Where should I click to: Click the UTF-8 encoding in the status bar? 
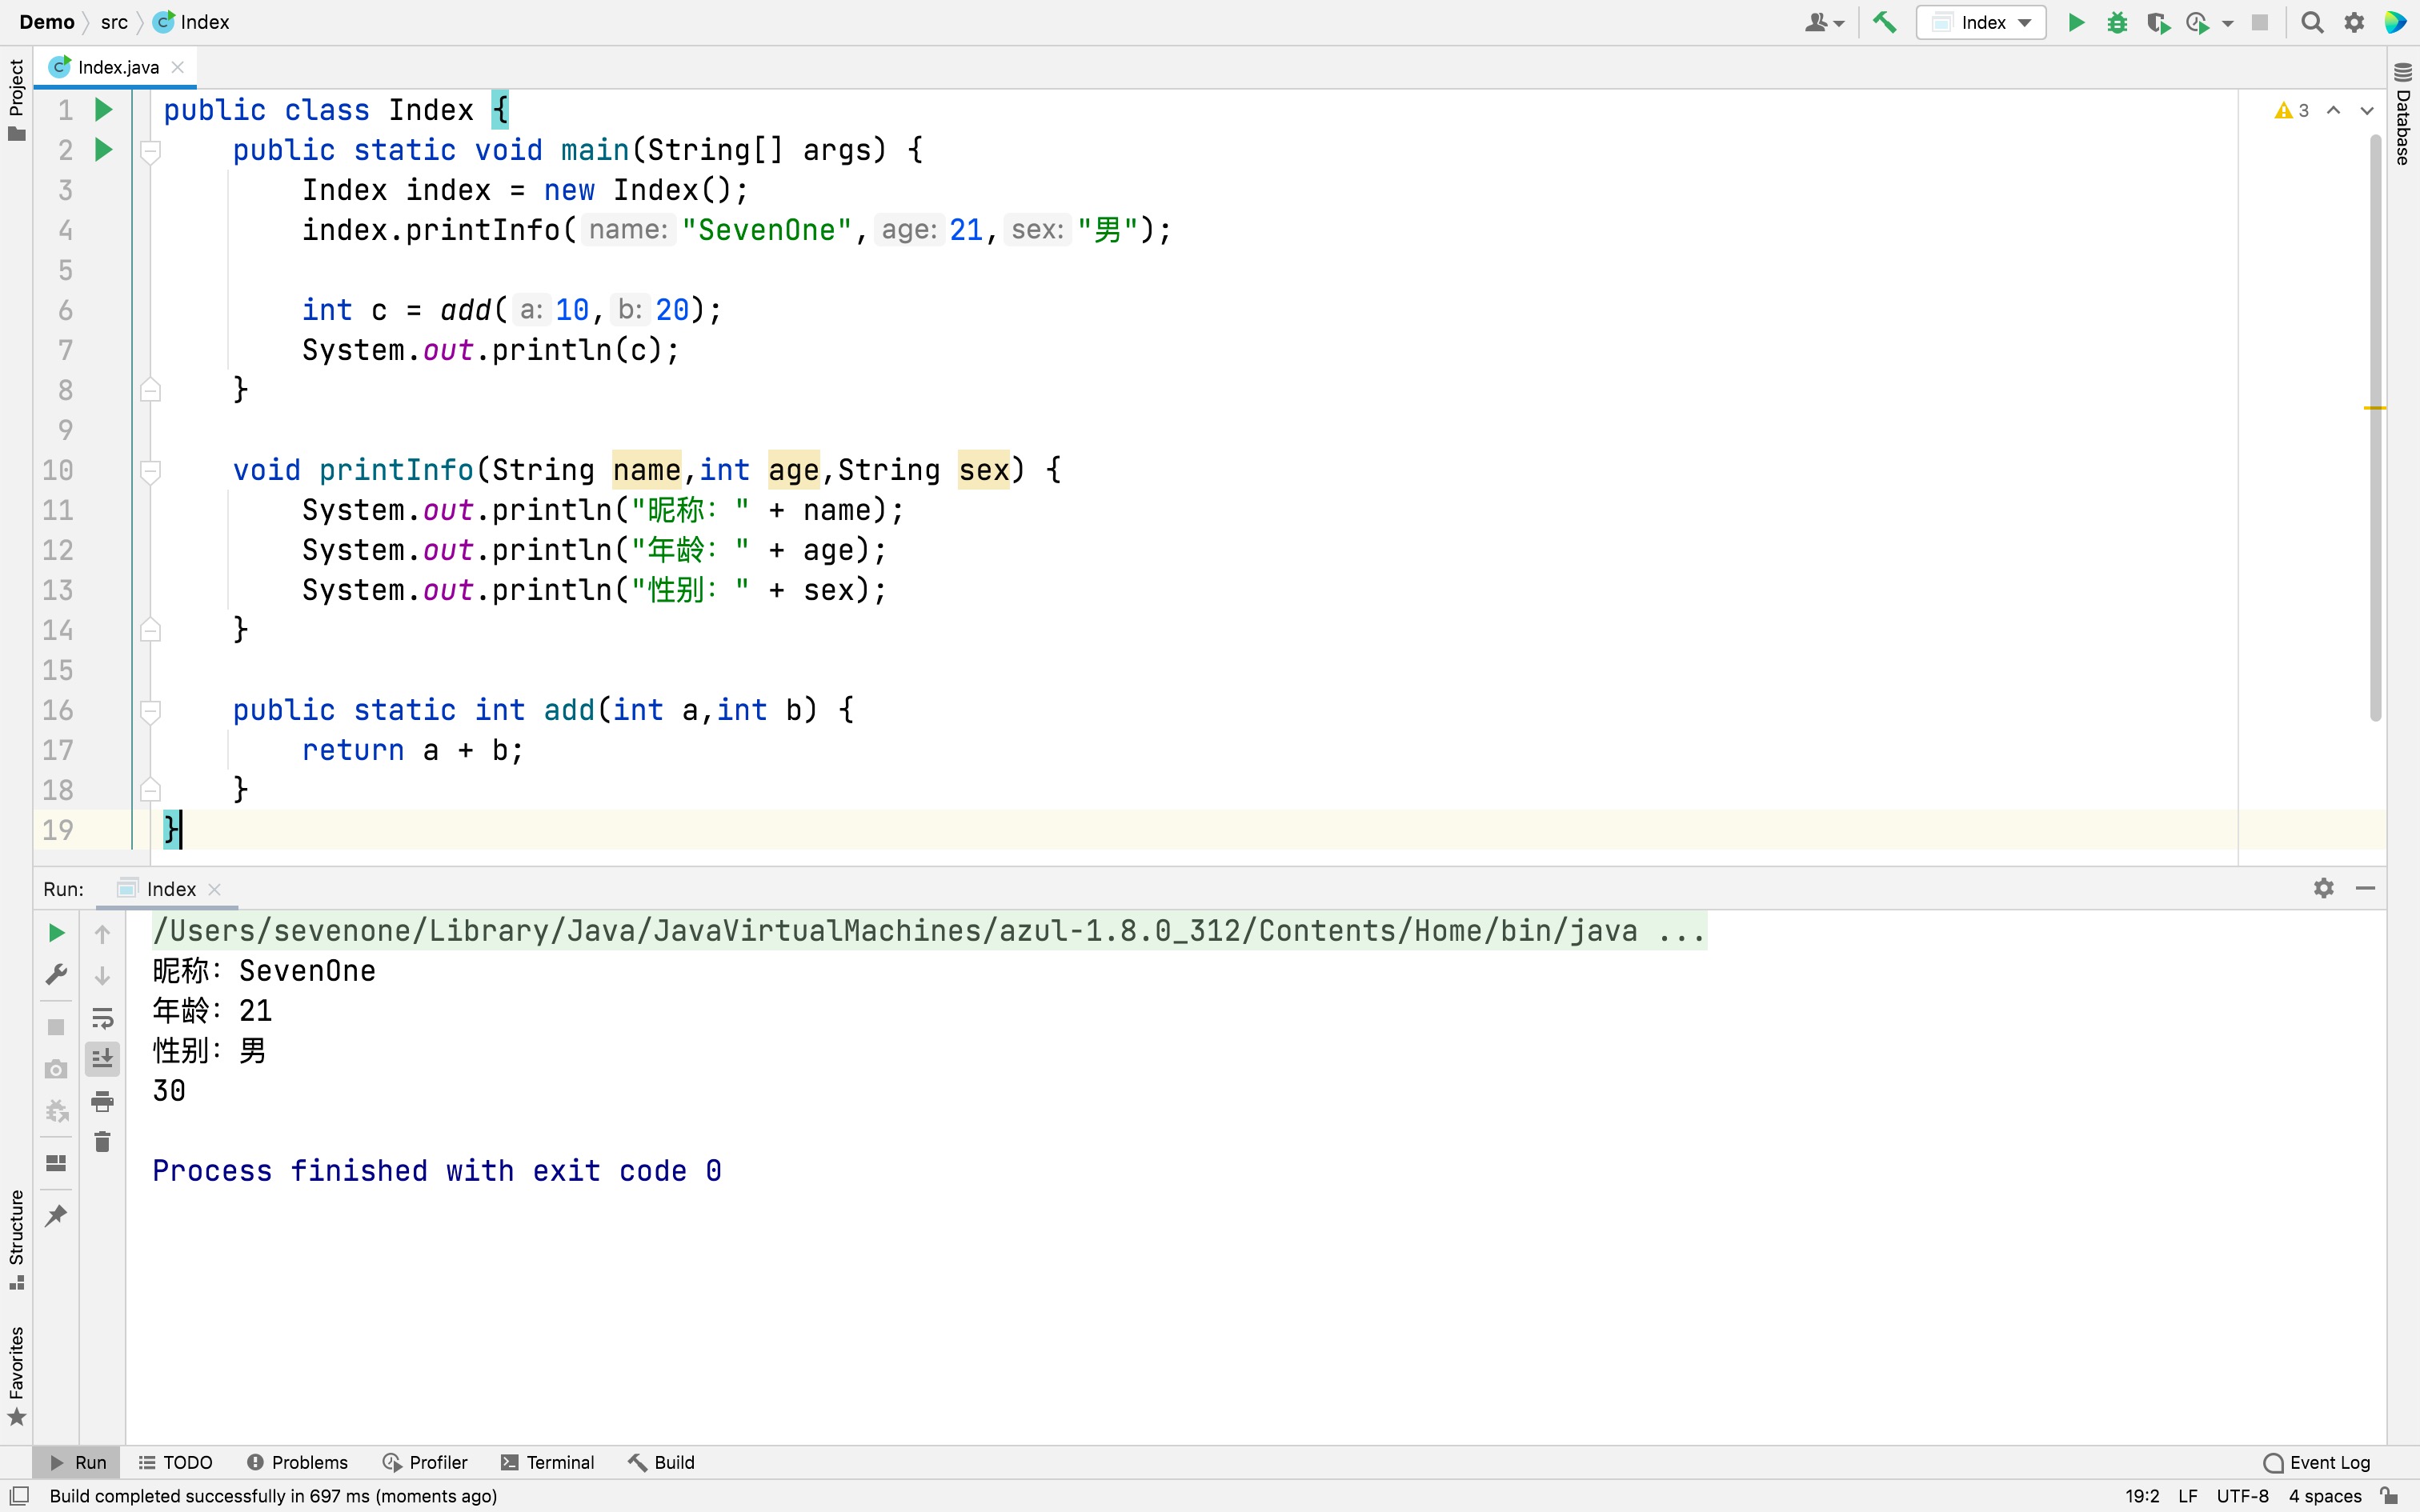pos(2242,1496)
